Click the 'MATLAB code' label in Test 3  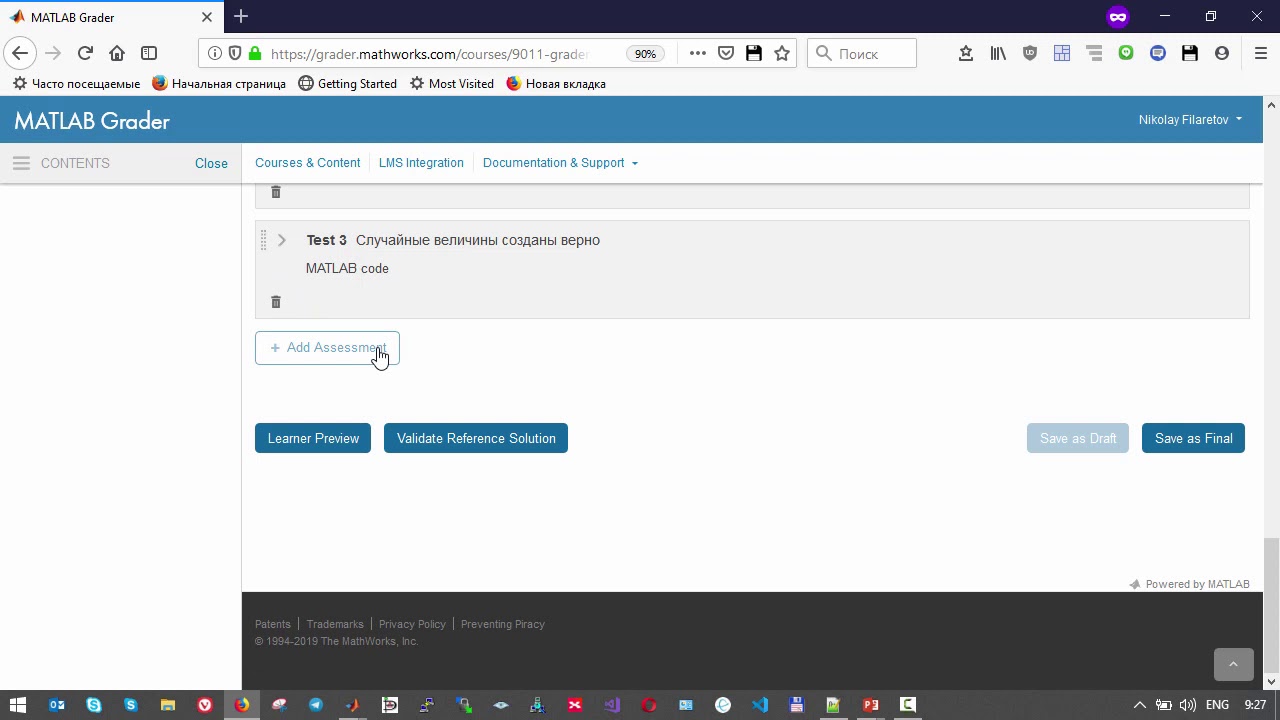[347, 268]
